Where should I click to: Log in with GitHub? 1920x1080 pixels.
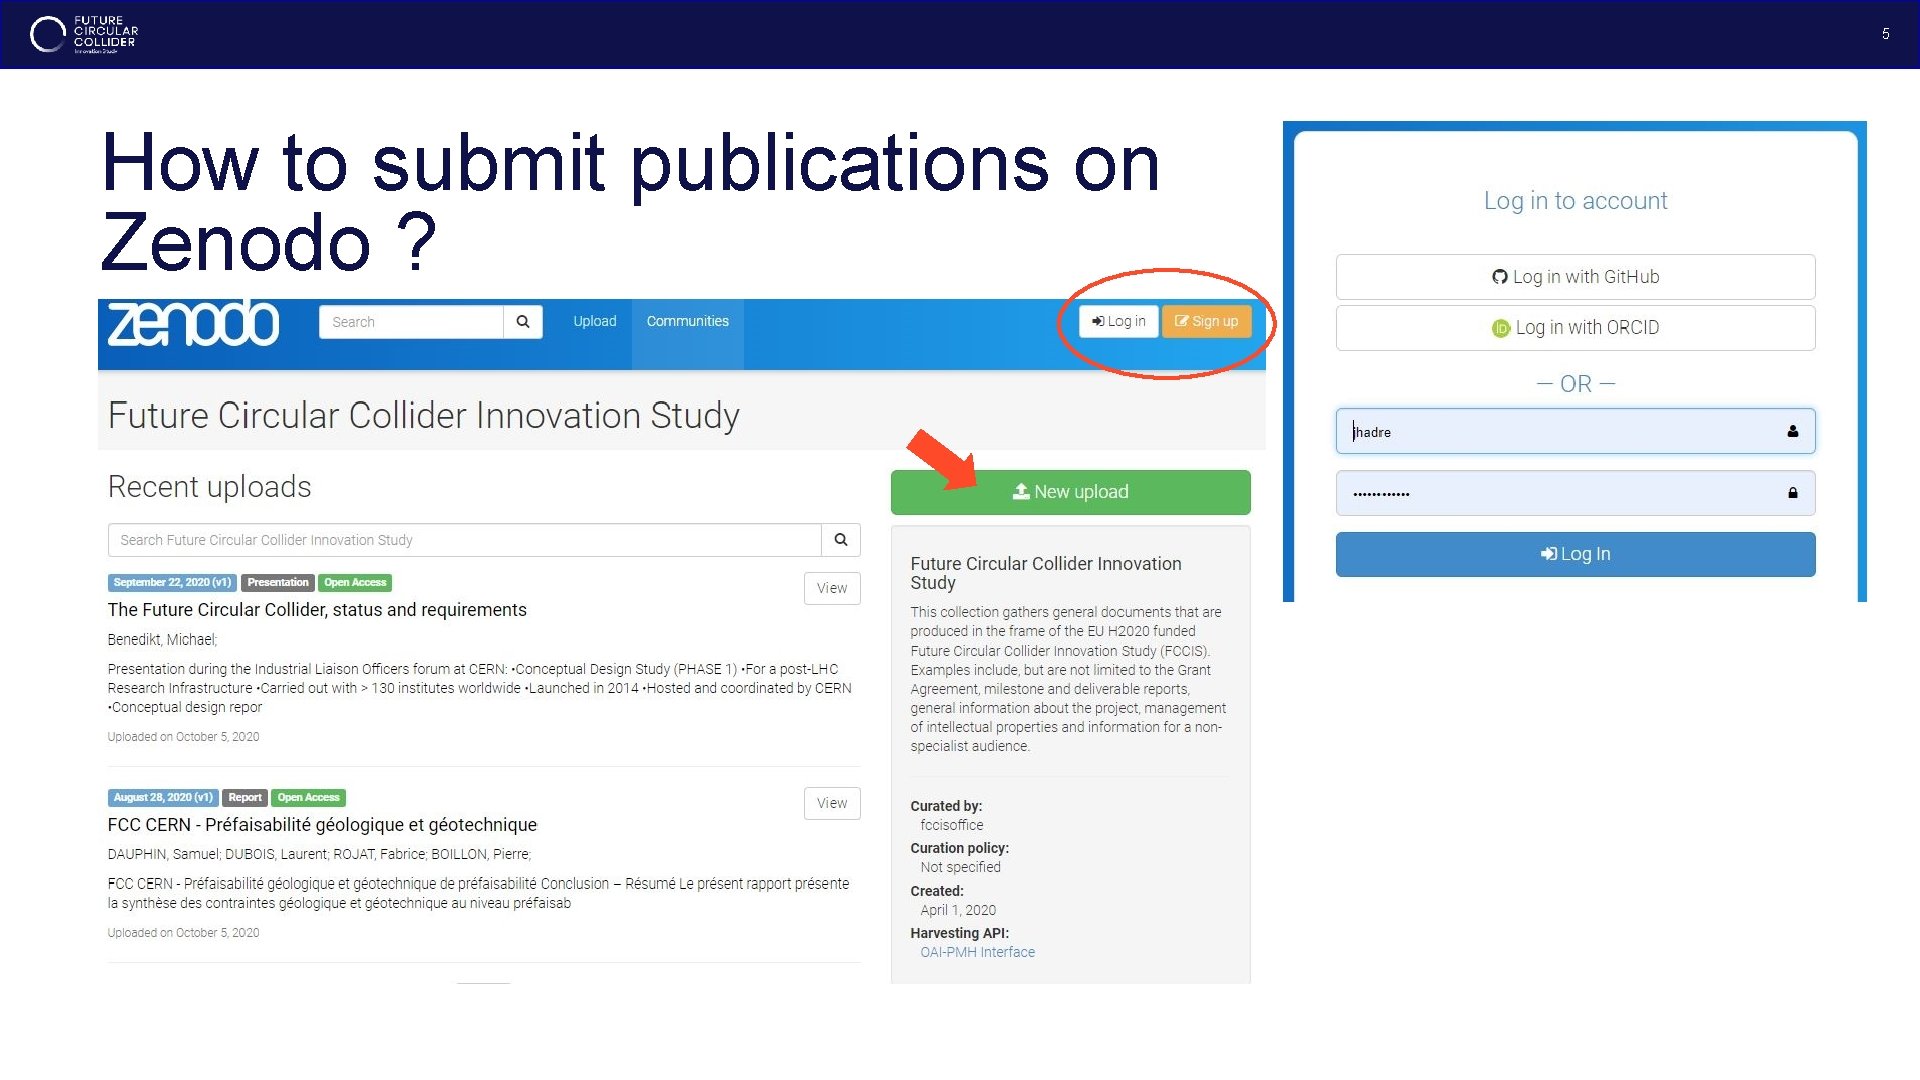(1575, 277)
